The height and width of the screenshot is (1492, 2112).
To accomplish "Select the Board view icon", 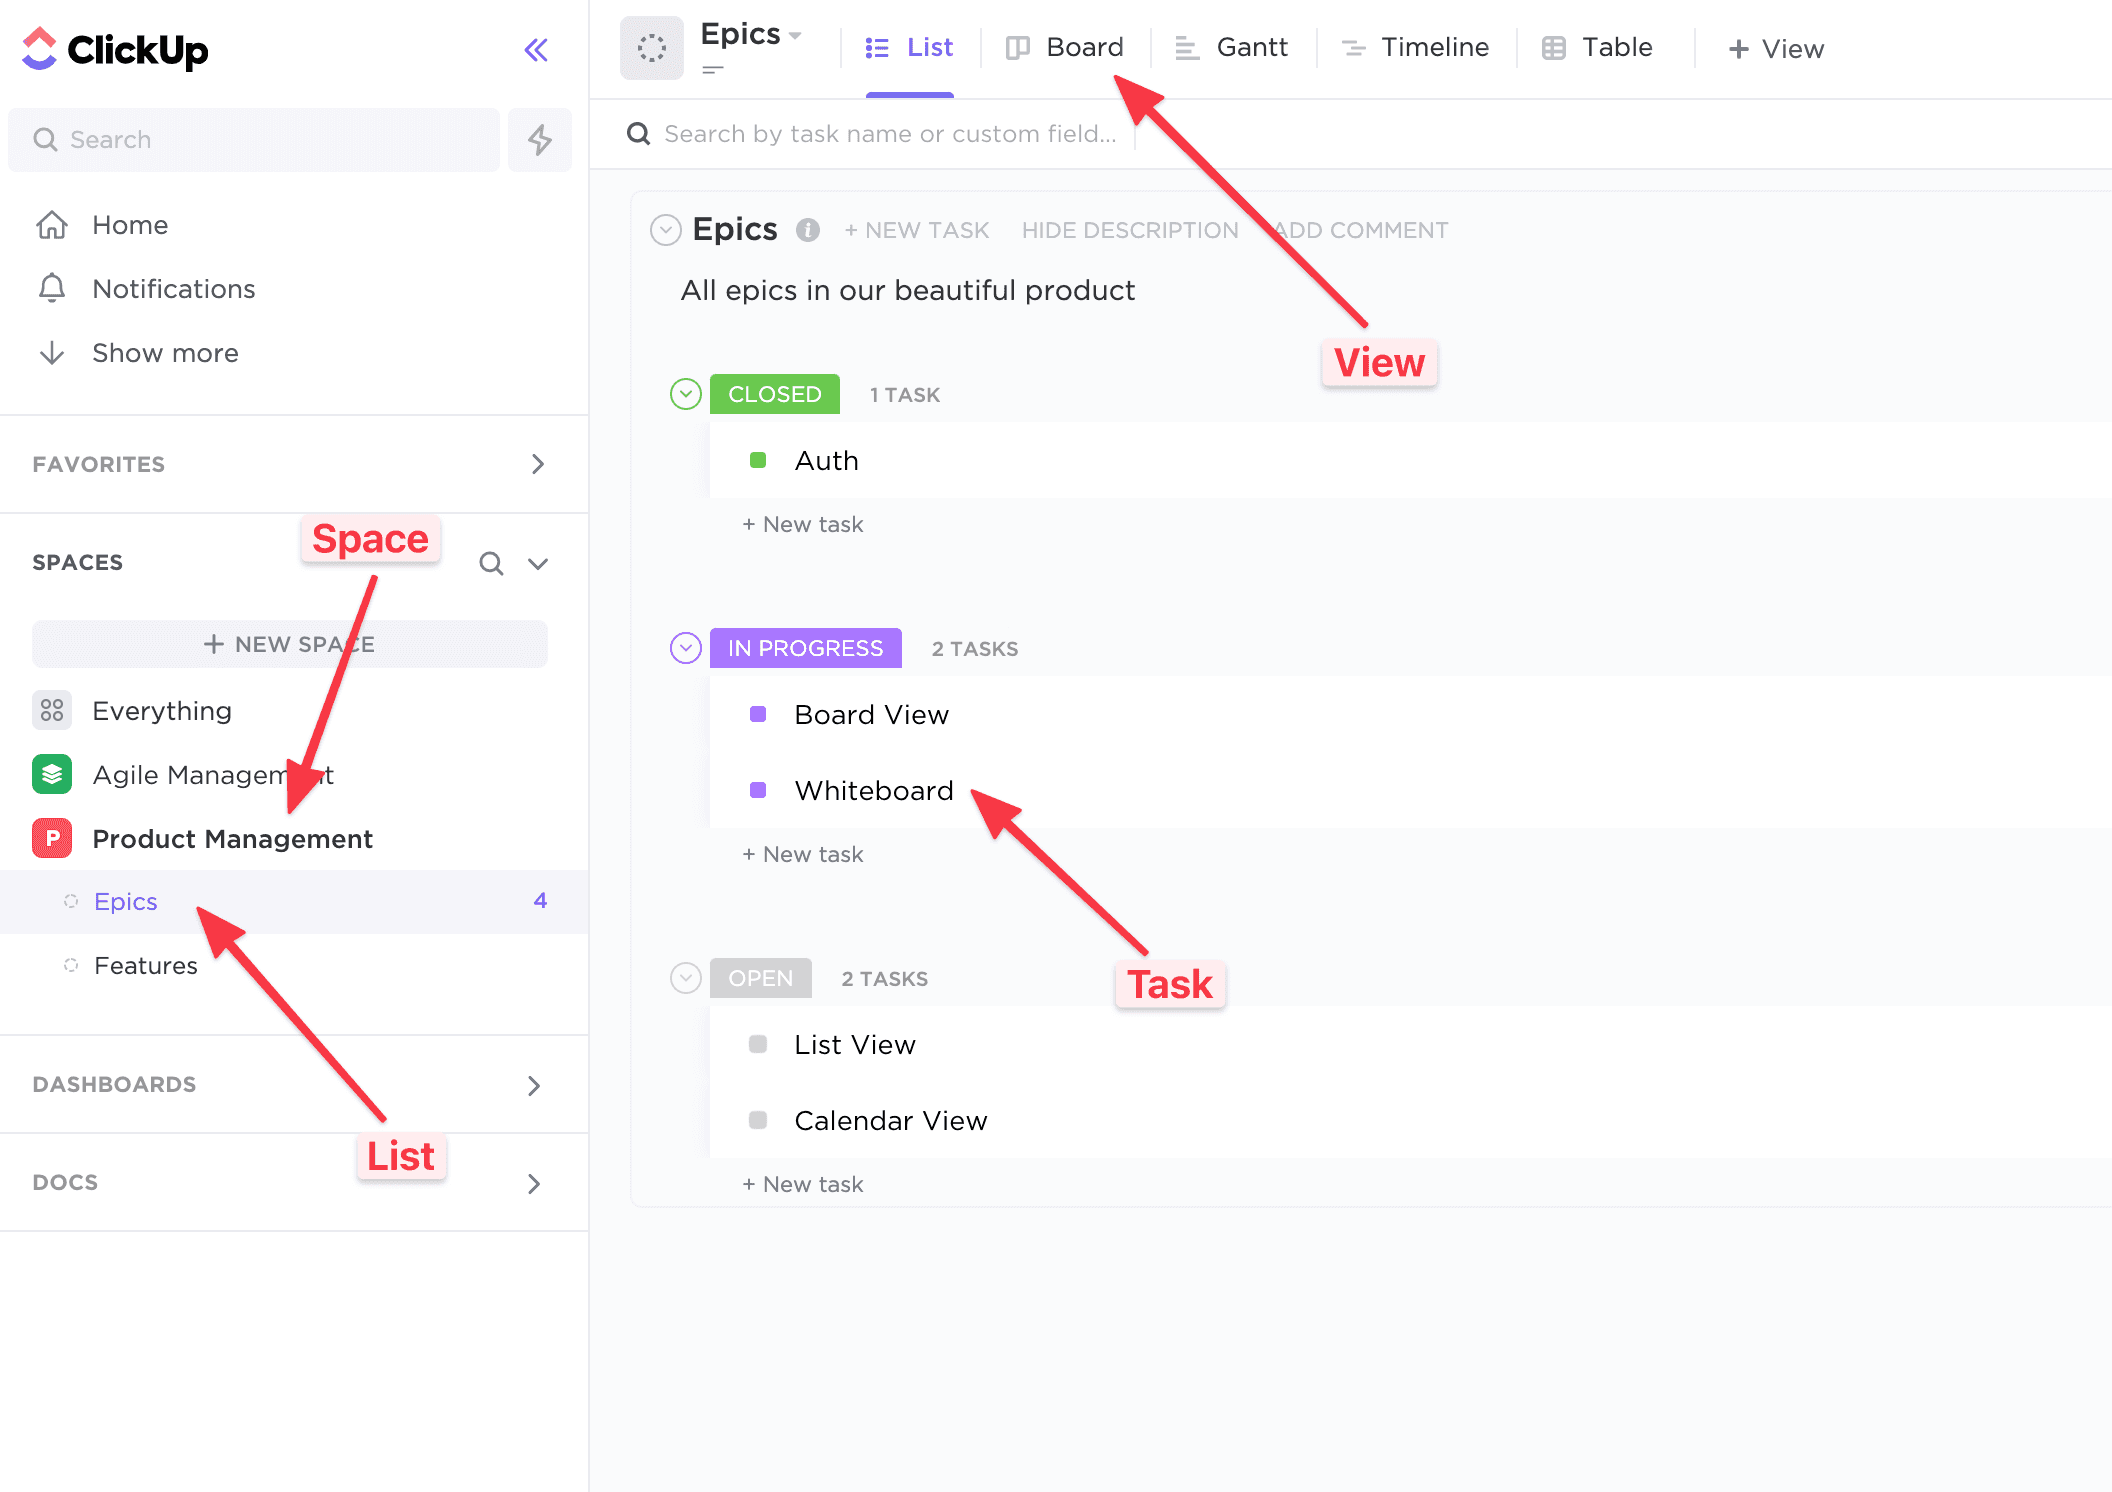I will (1018, 47).
